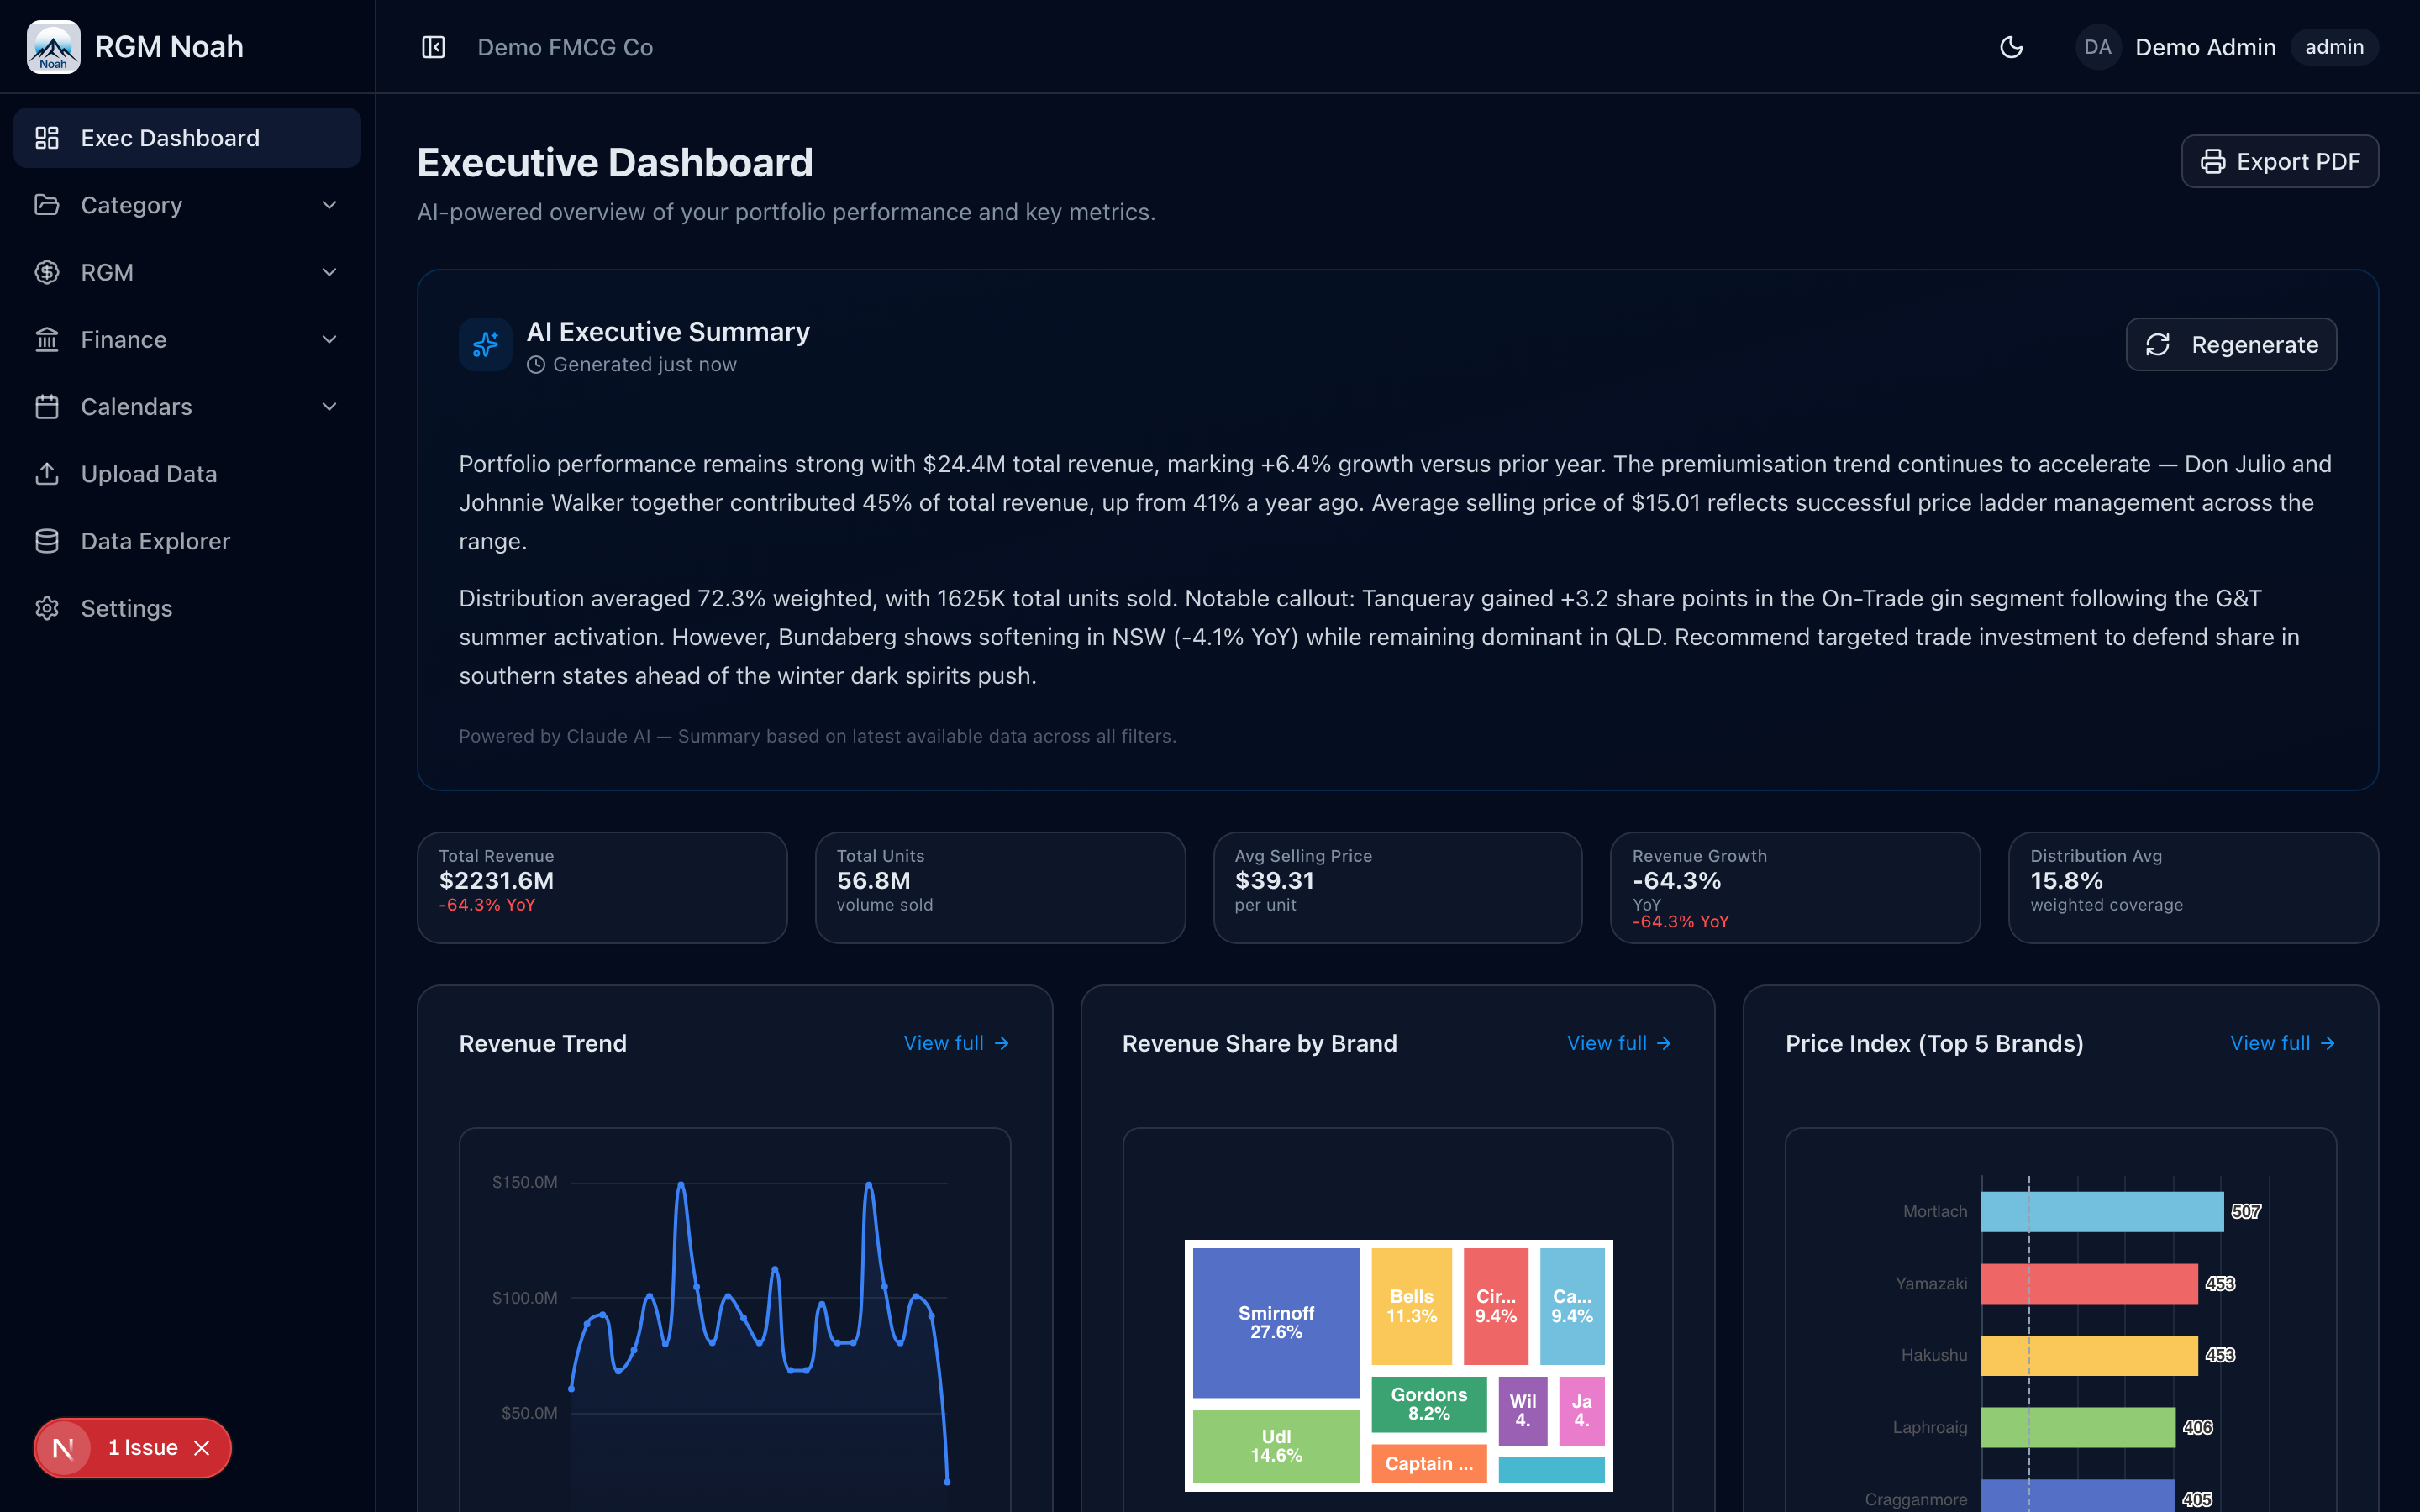This screenshot has width=2420, height=1512.
Task: View full Revenue Trend chart
Action: tap(954, 1042)
